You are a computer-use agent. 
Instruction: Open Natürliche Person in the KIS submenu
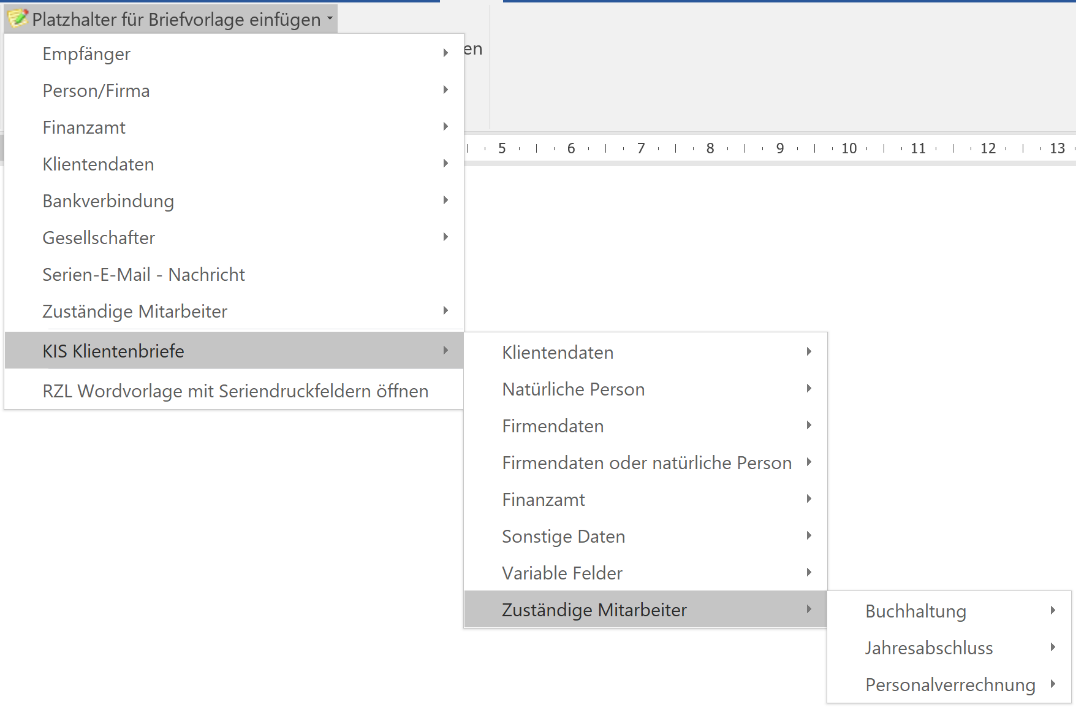click(573, 389)
